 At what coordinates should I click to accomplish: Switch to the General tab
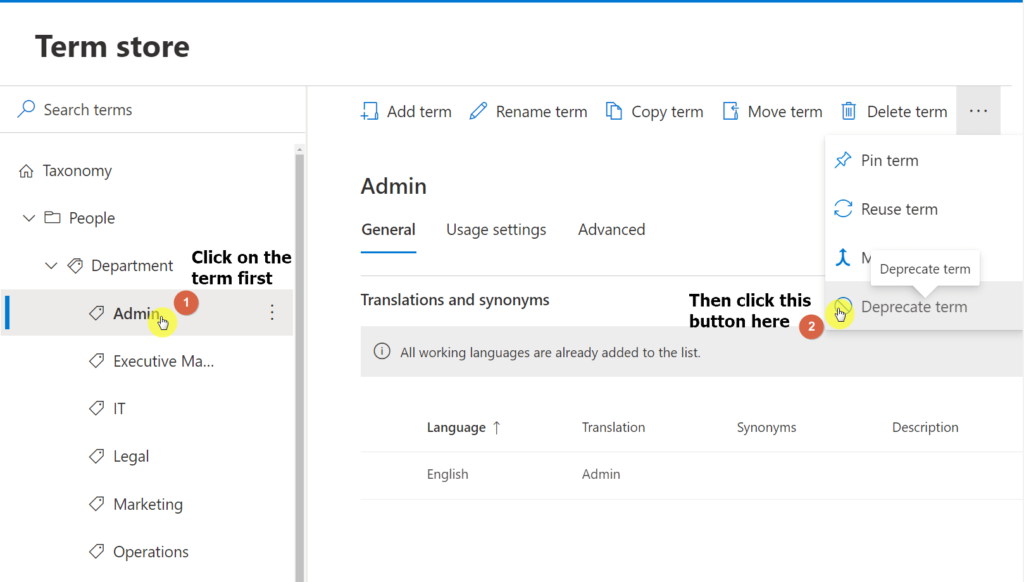pyautogui.click(x=389, y=230)
